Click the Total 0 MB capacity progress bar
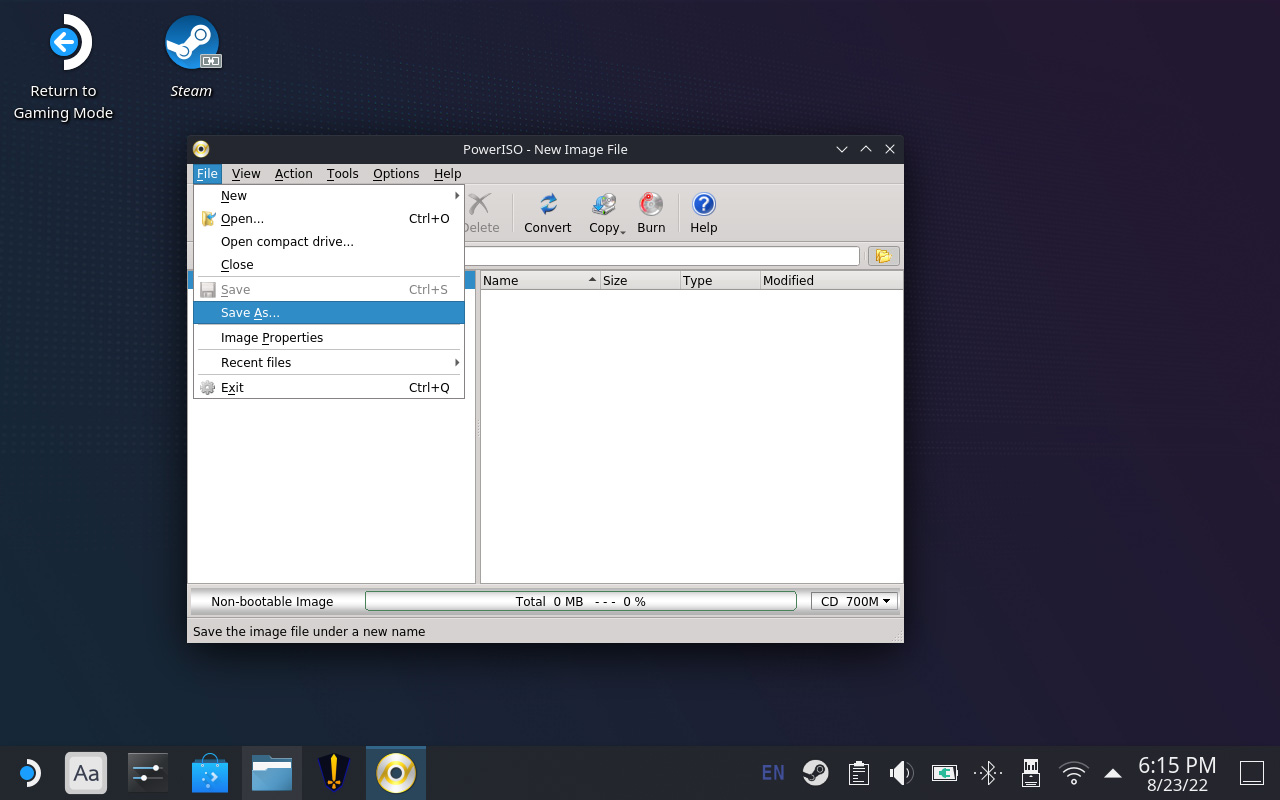 [581, 601]
